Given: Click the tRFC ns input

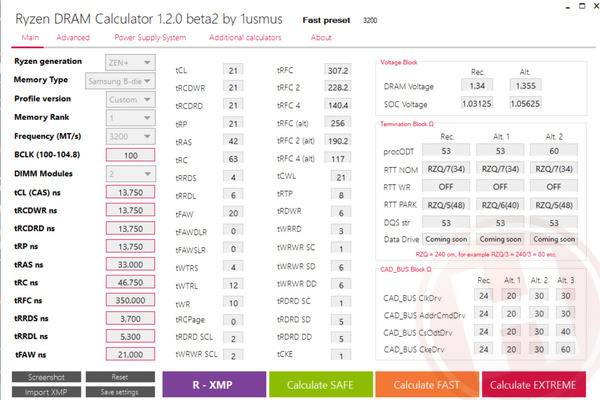Looking at the screenshot, I should pos(130,300).
